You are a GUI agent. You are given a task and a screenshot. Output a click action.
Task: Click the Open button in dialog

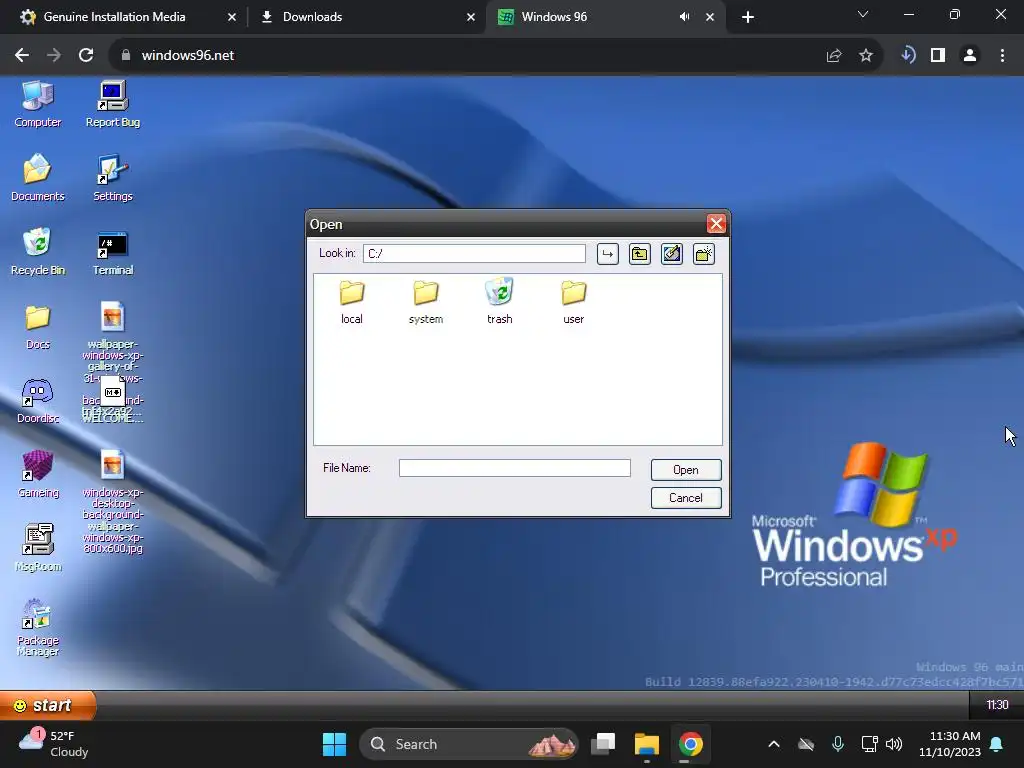[686, 470]
